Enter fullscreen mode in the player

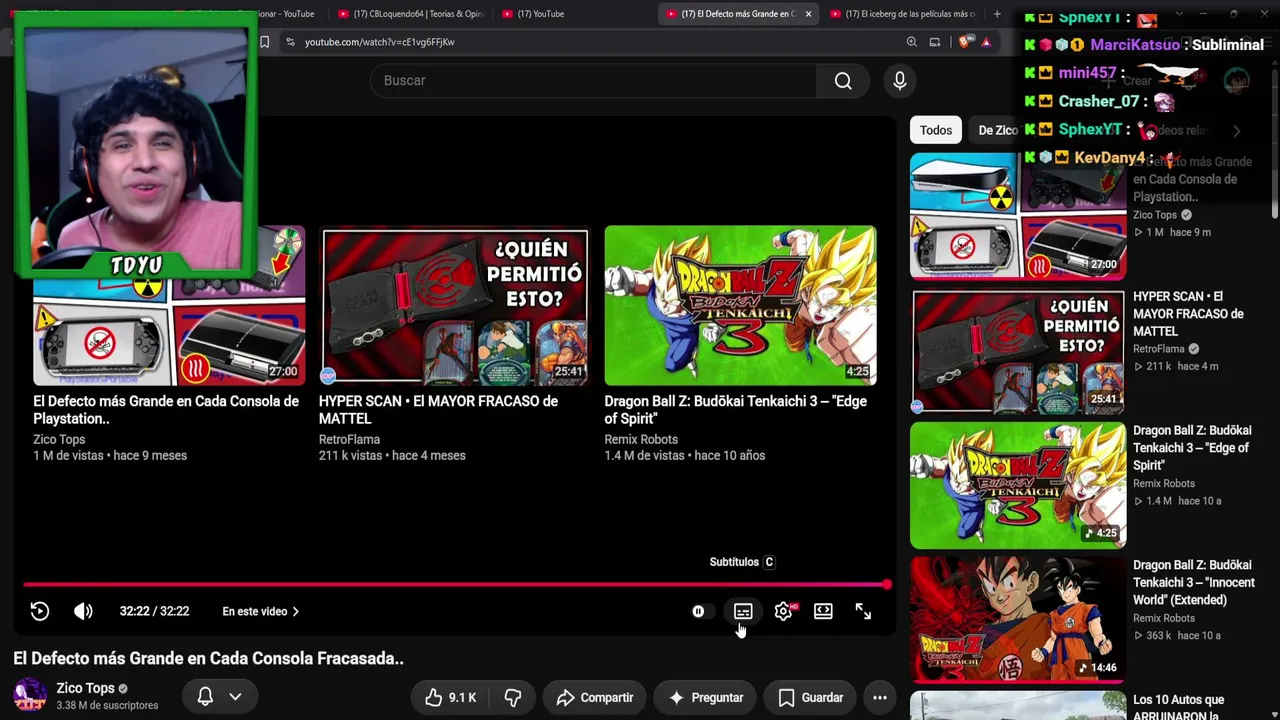click(863, 611)
